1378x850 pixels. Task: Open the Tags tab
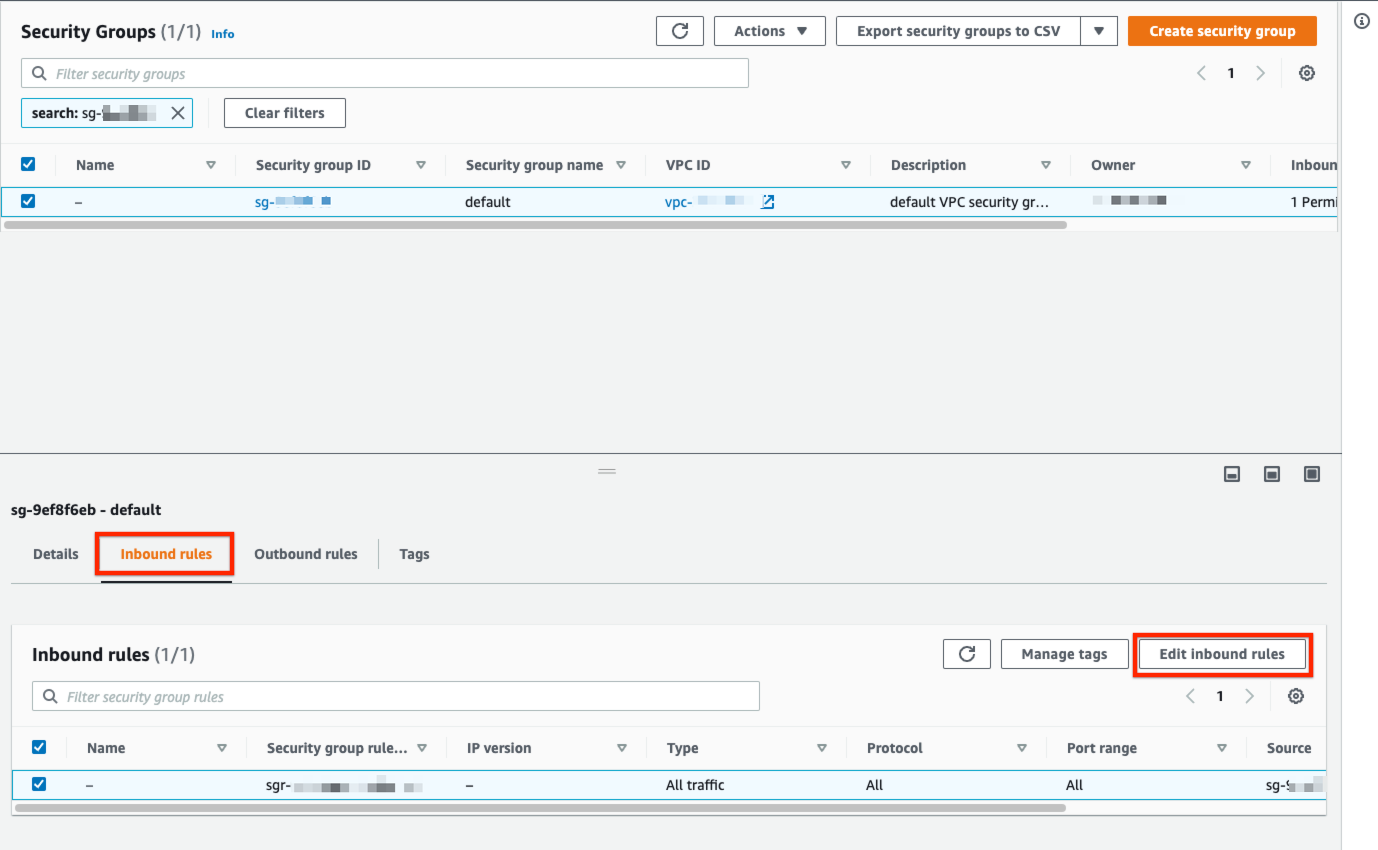pyautogui.click(x=414, y=553)
